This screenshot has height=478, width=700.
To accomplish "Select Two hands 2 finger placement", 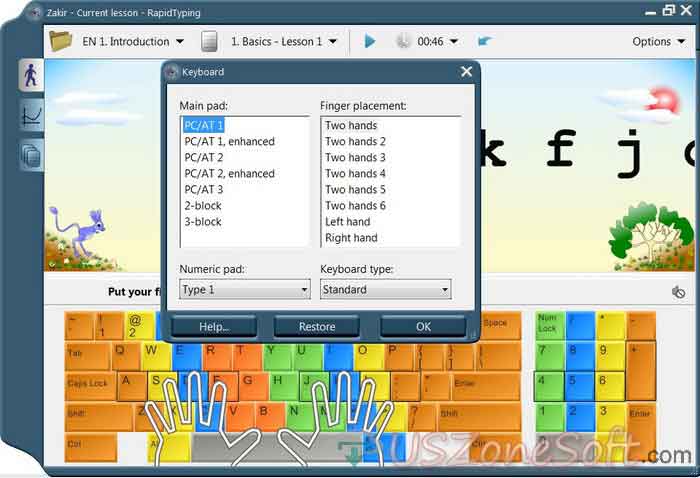I will click(355, 141).
